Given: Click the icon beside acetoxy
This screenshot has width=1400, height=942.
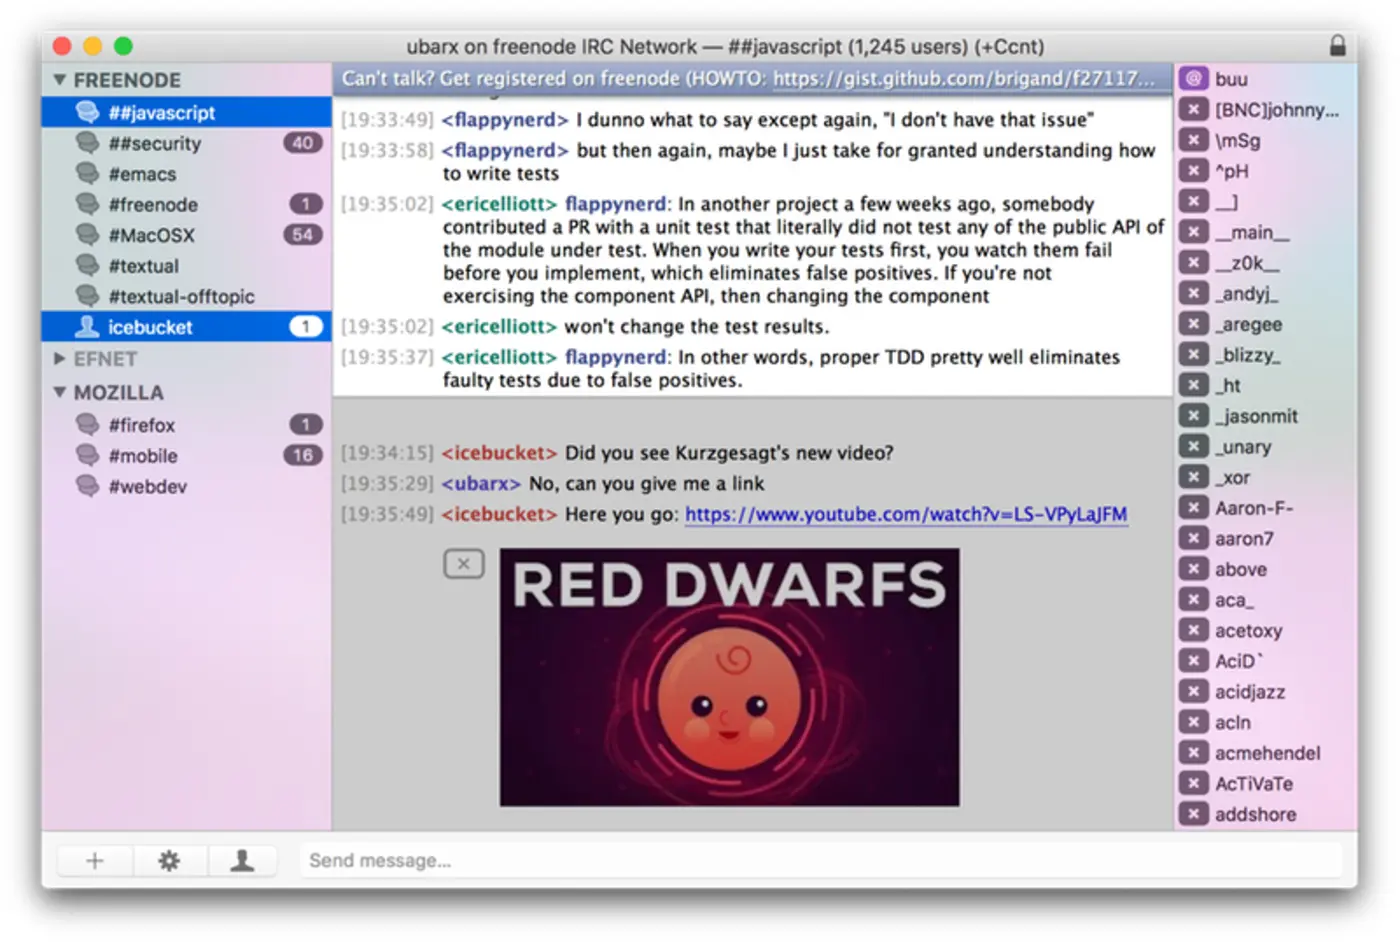Looking at the screenshot, I should (1193, 630).
